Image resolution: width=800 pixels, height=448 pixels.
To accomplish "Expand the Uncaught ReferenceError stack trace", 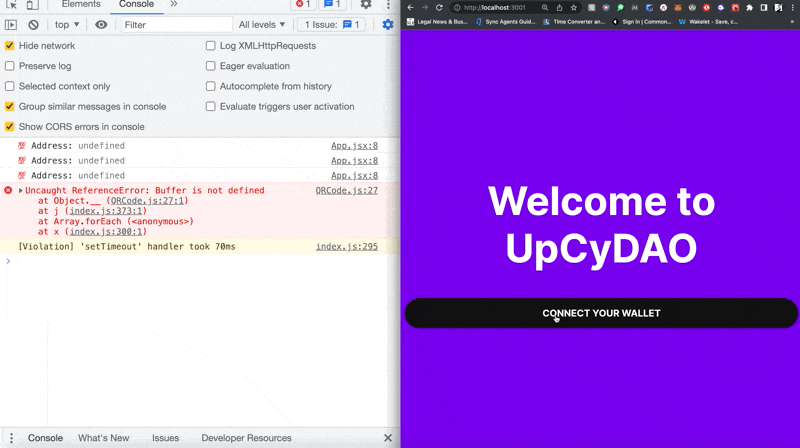I will point(21,190).
